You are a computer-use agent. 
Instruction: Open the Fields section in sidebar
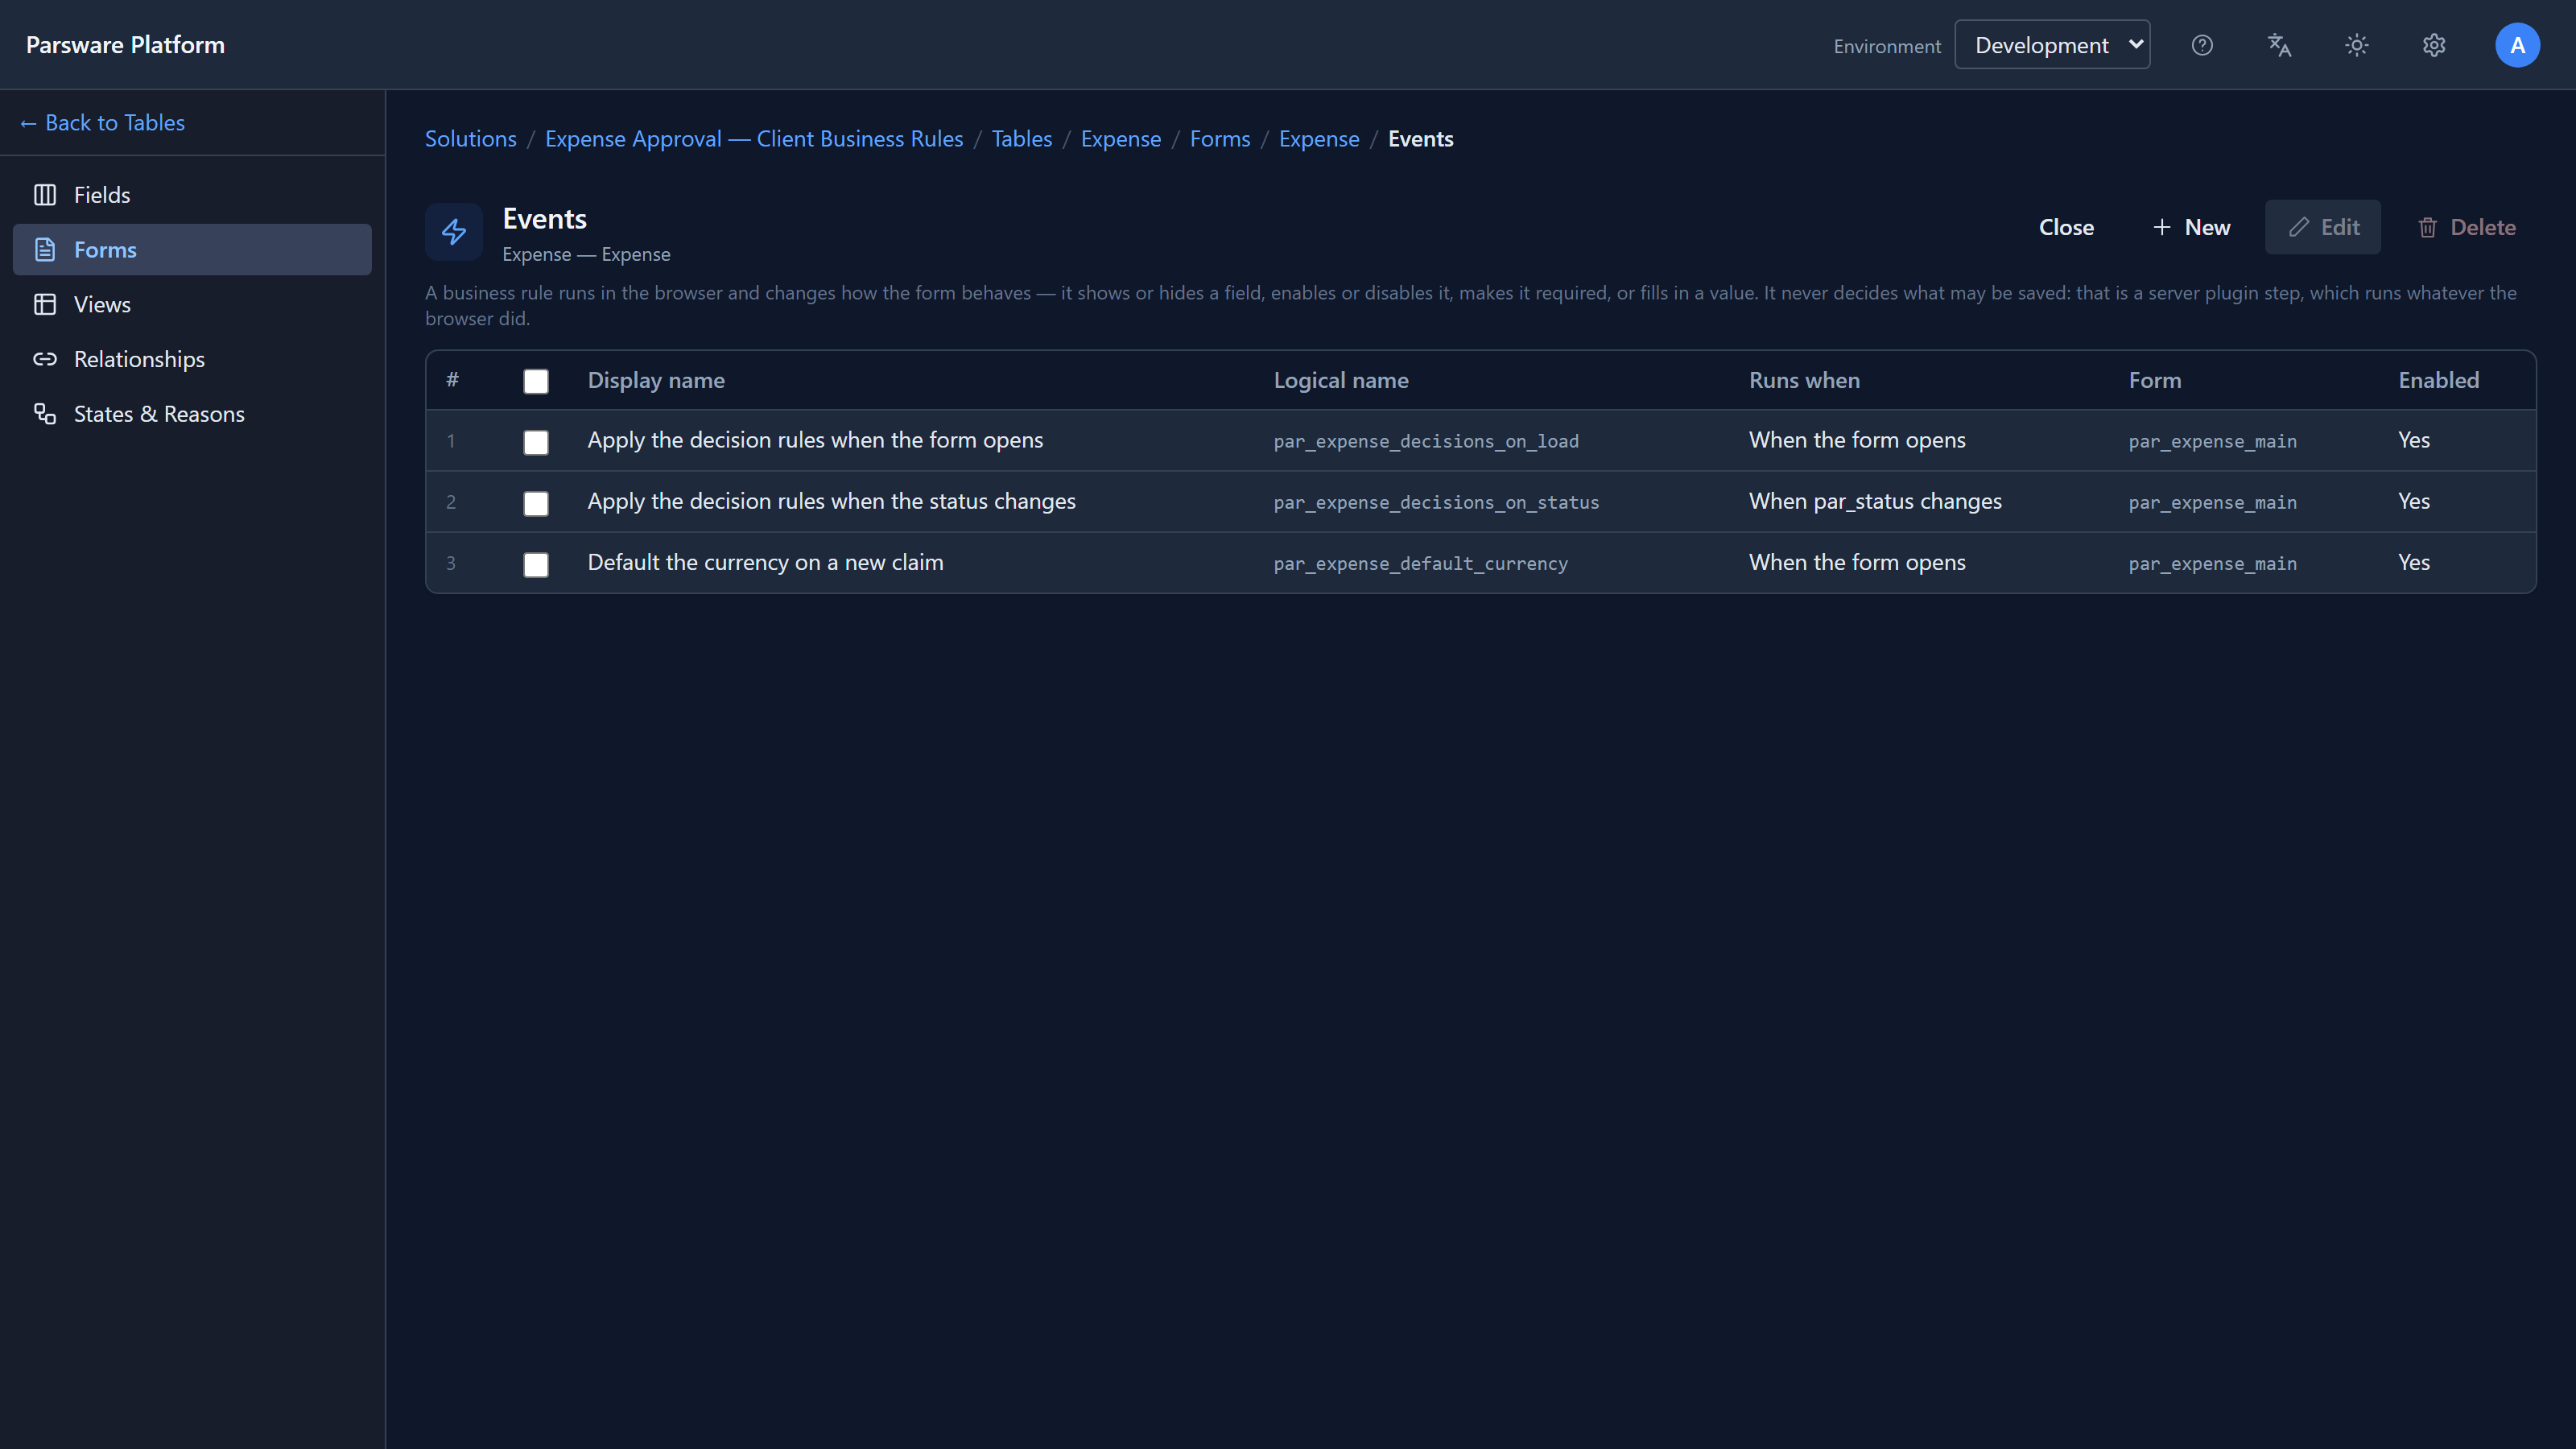[x=192, y=195]
